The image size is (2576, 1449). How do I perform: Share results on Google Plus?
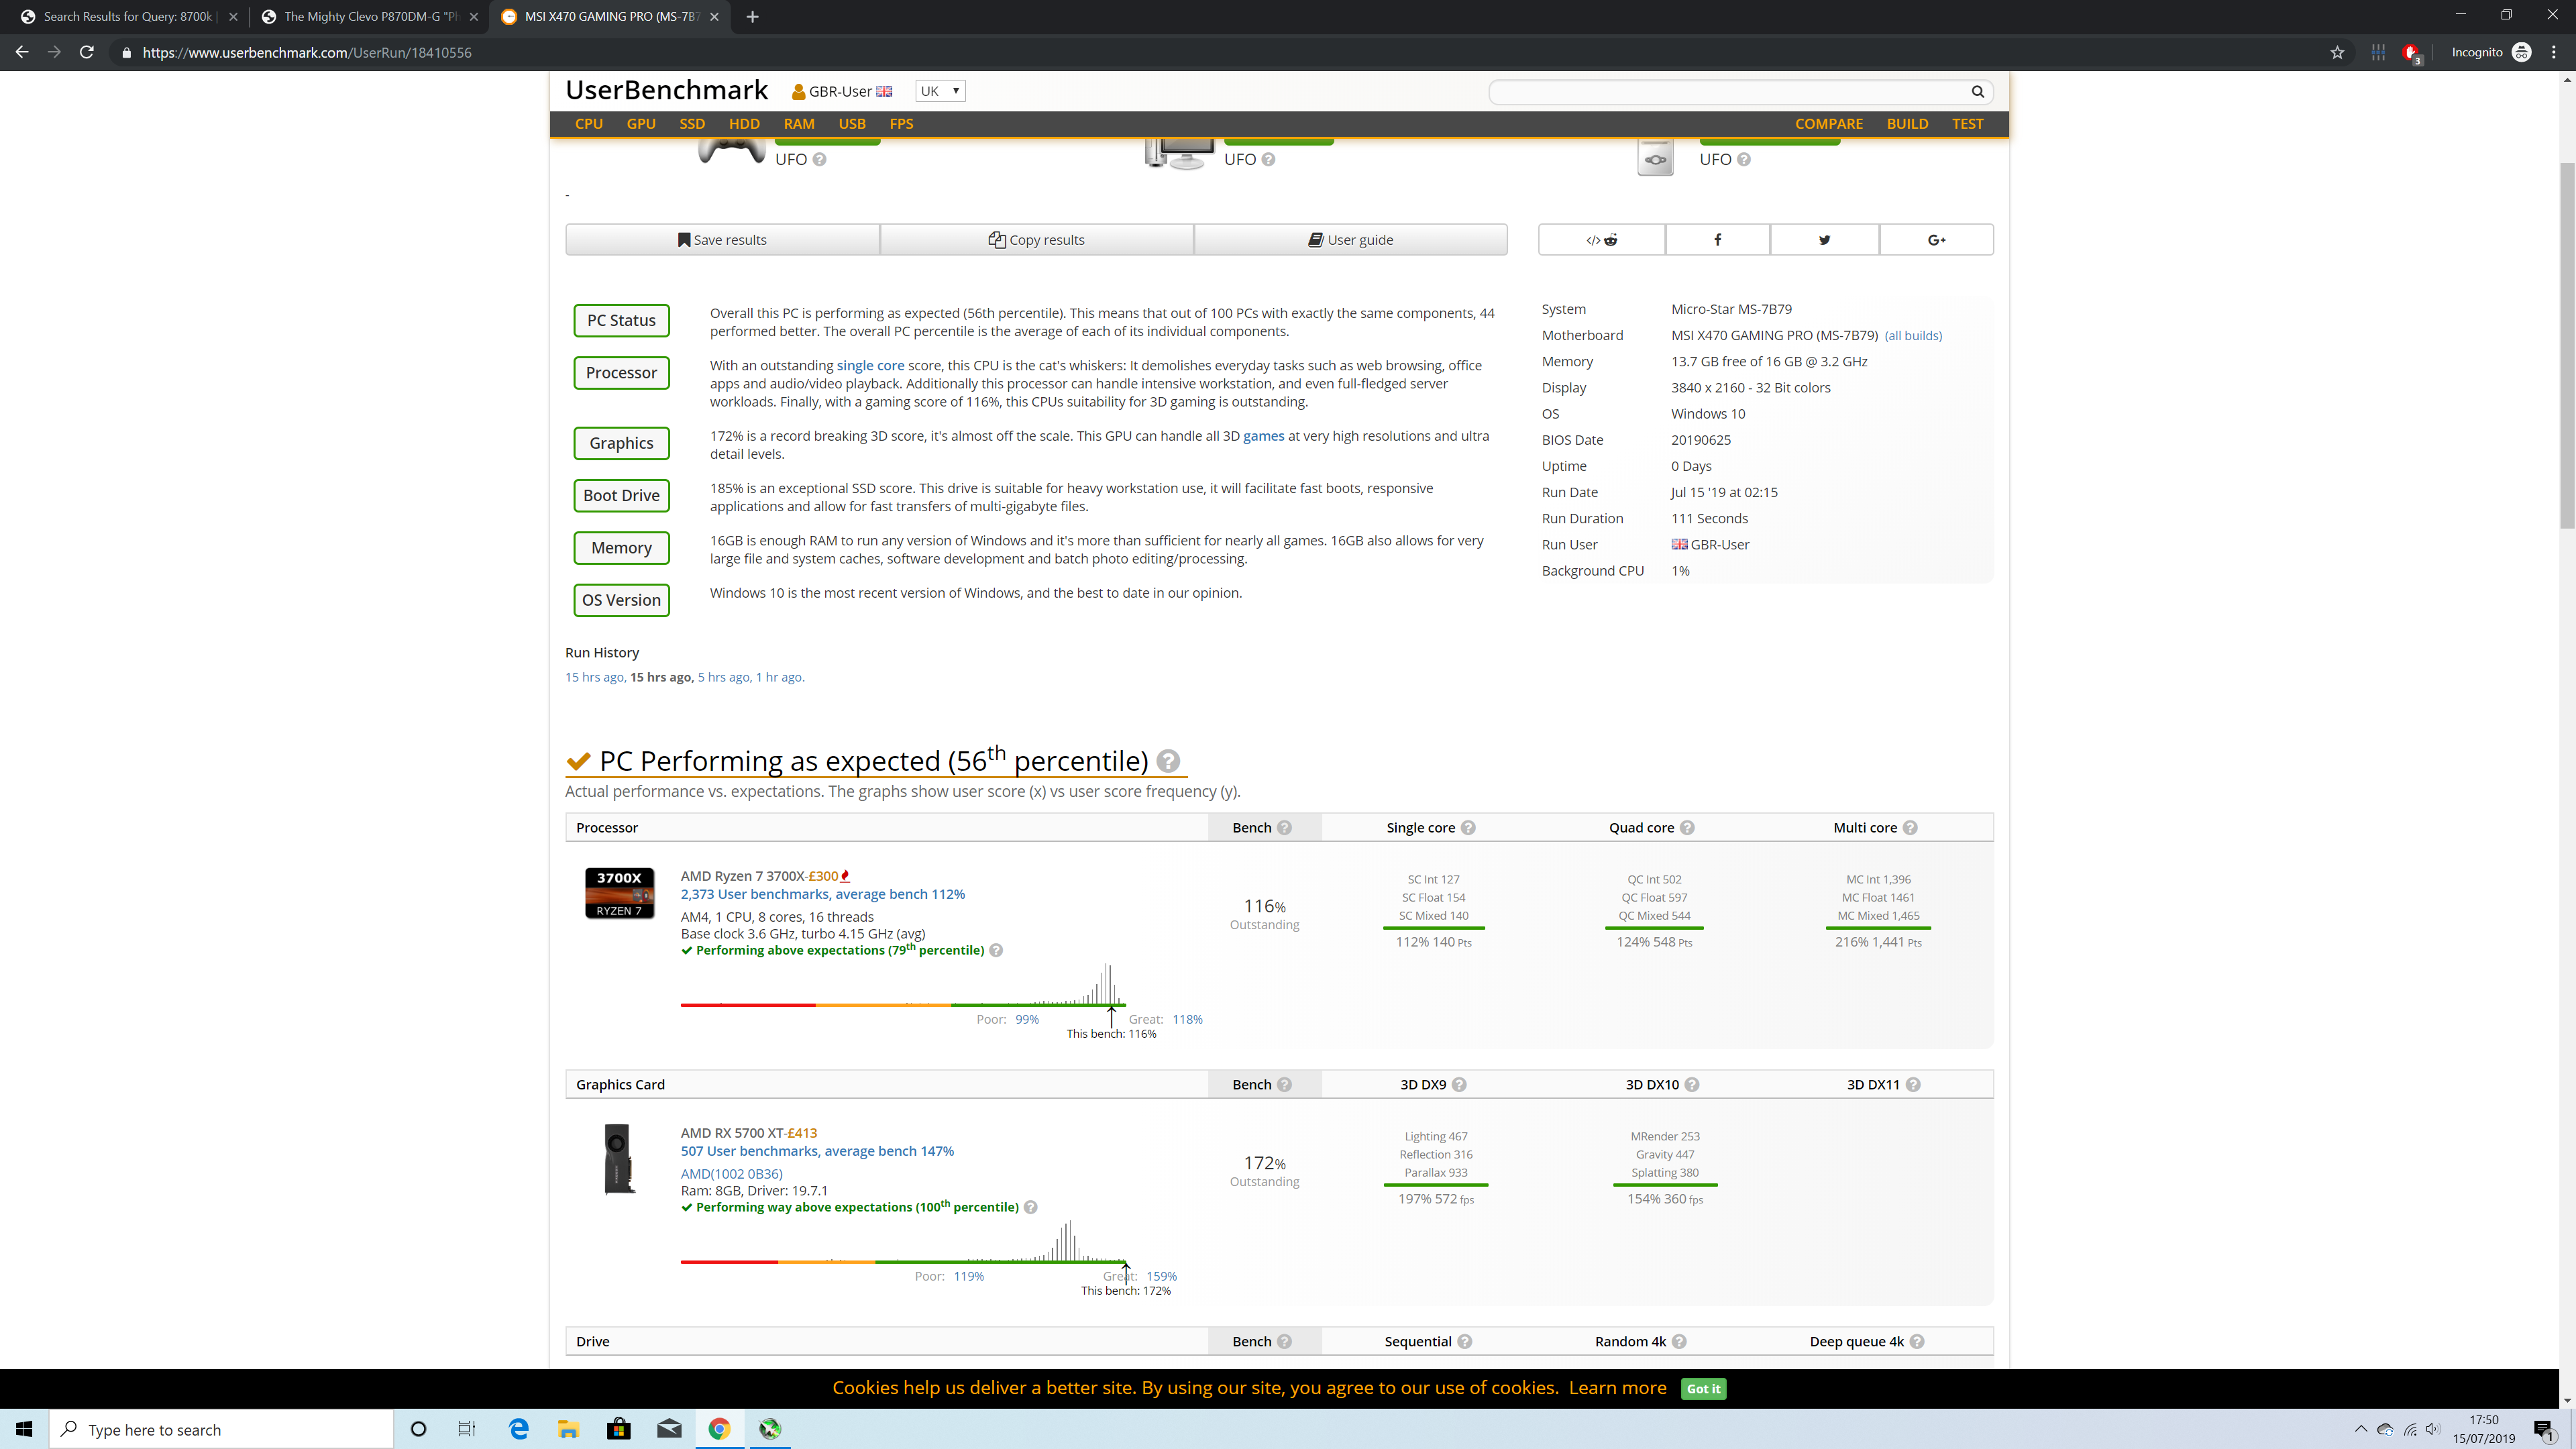[1936, 240]
